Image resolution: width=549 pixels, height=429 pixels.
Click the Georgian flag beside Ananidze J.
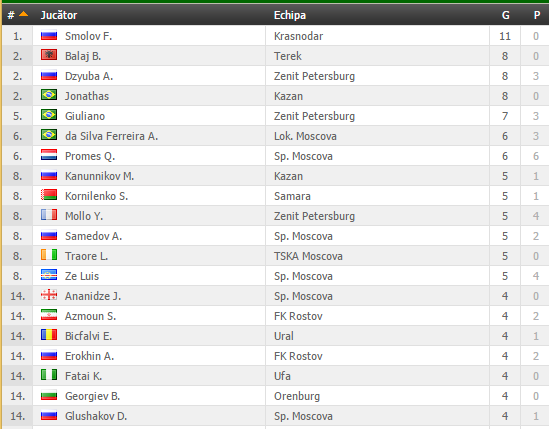[49, 295]
